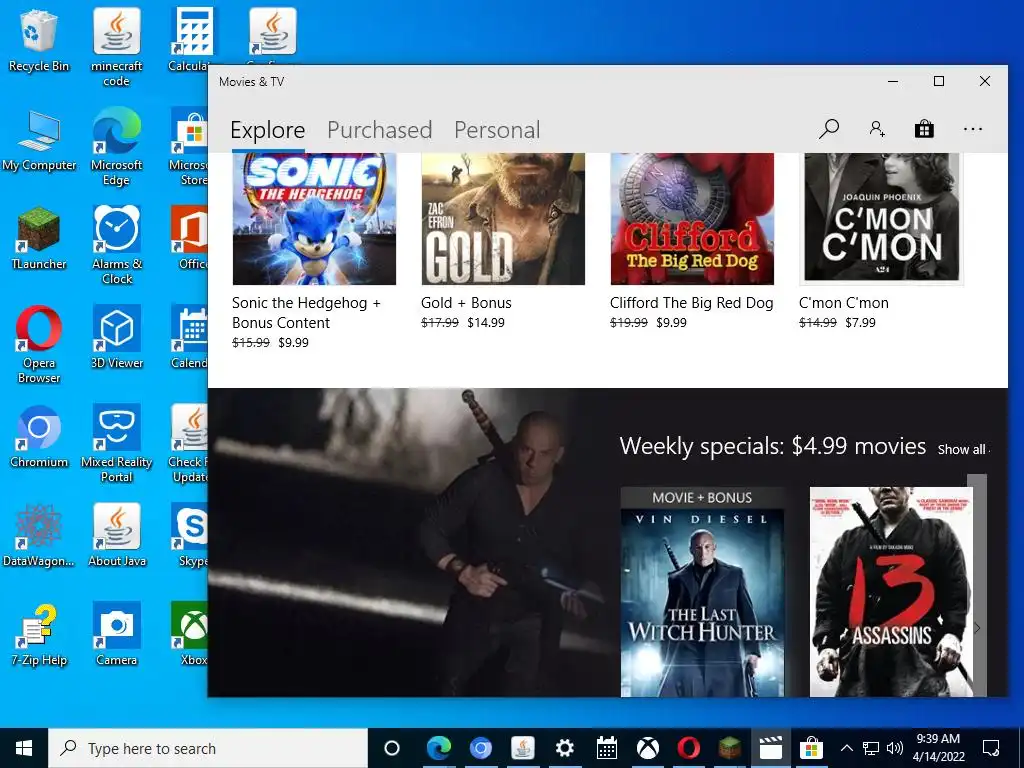Show hidden system tray icons
1024x768 pixels.
[x=846, y=748]
